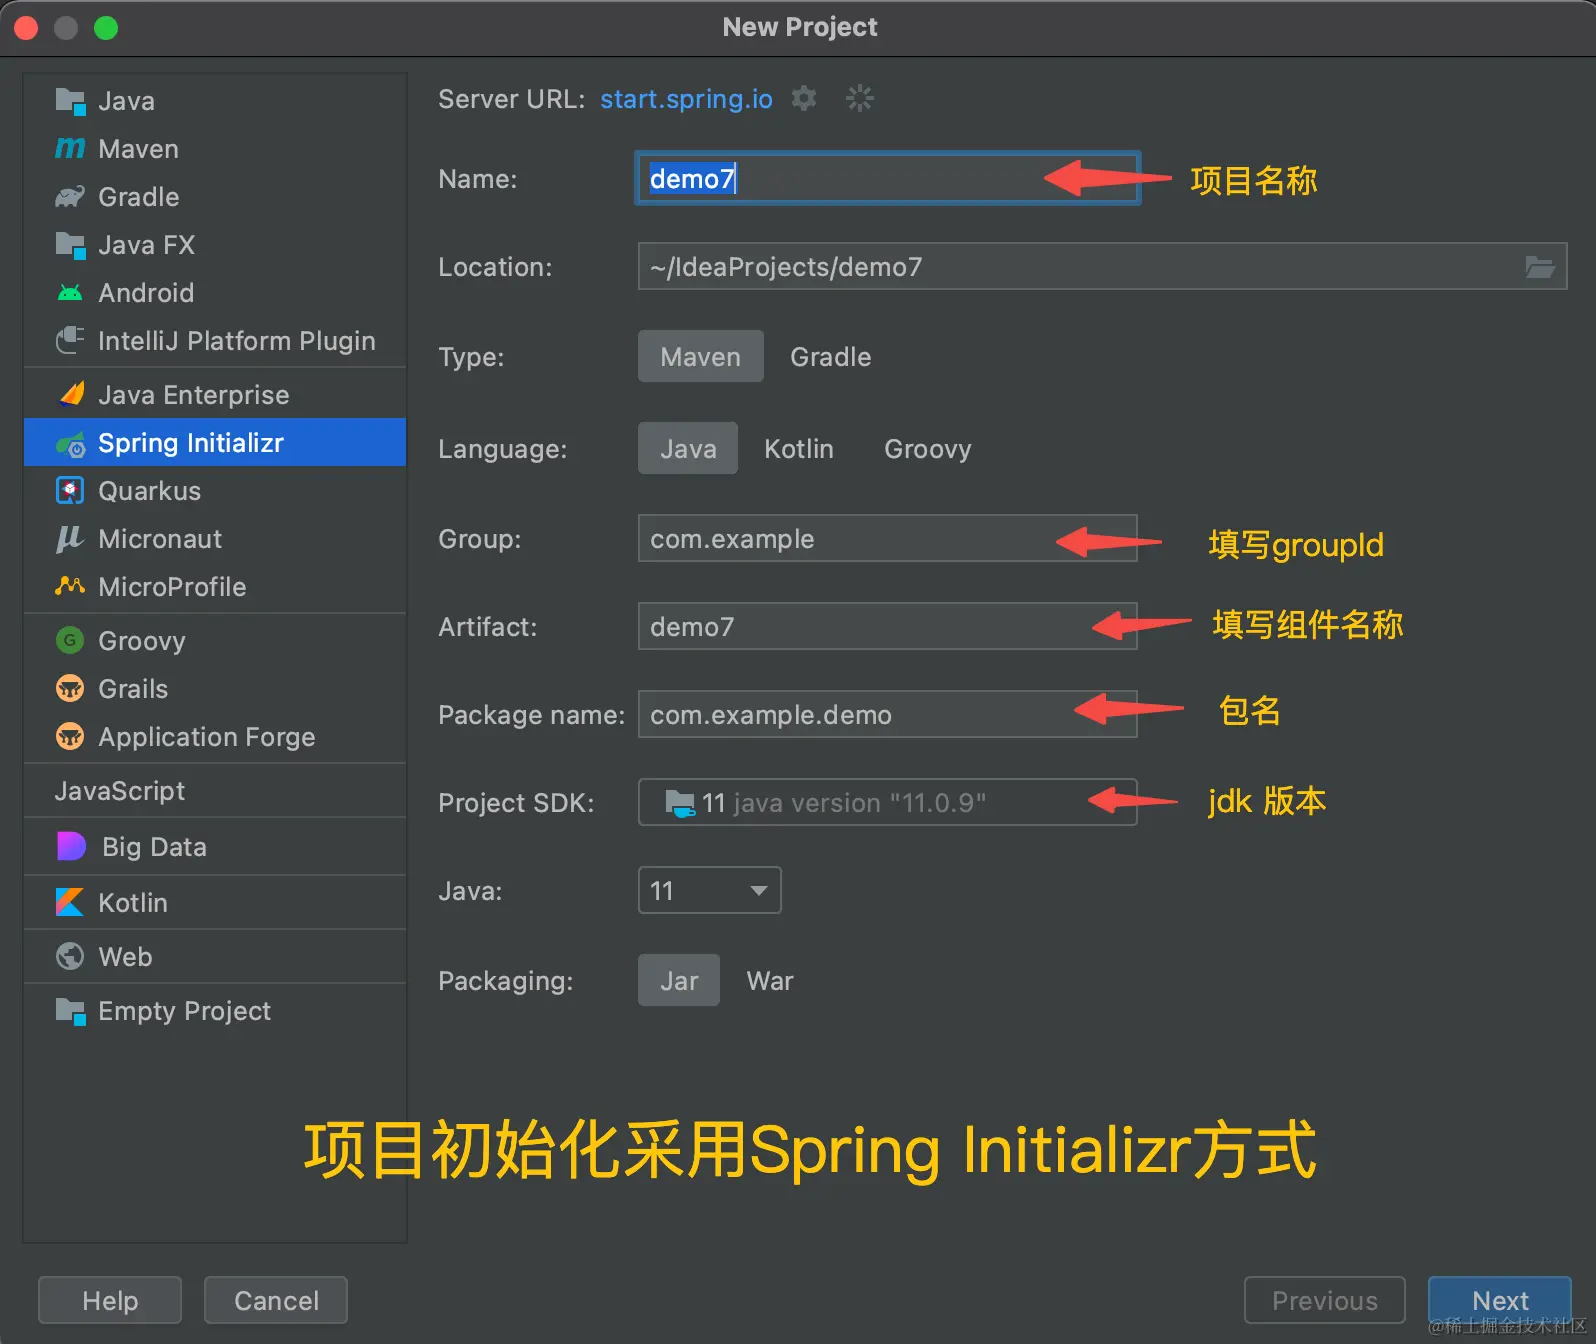Screen dimensions: 1596x1344
Task: Select Gradle as project type
Action: (830, 357)
